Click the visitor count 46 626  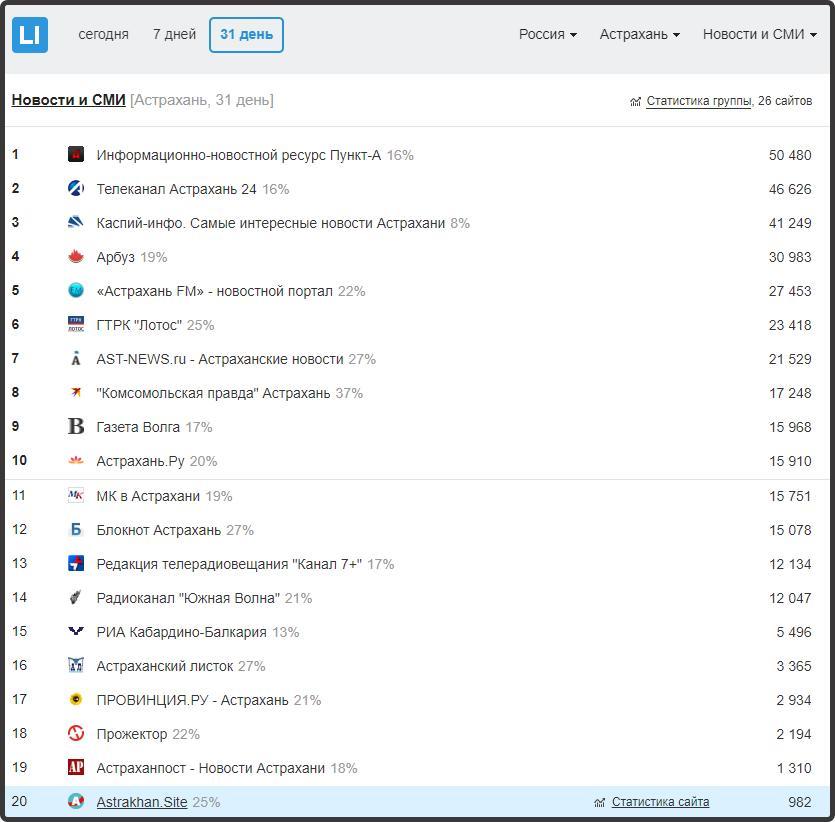click(790, 189)
